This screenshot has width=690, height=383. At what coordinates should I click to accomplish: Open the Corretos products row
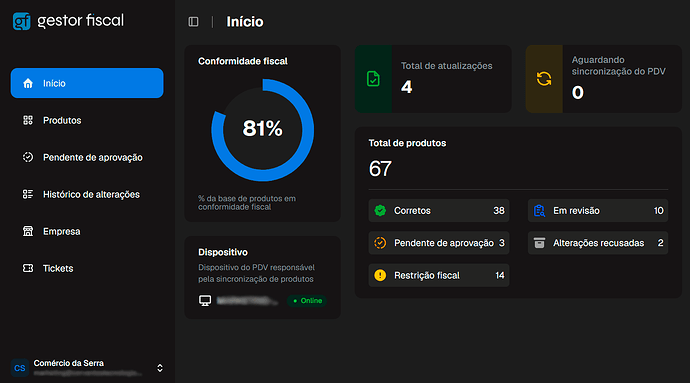pos(439,210)
